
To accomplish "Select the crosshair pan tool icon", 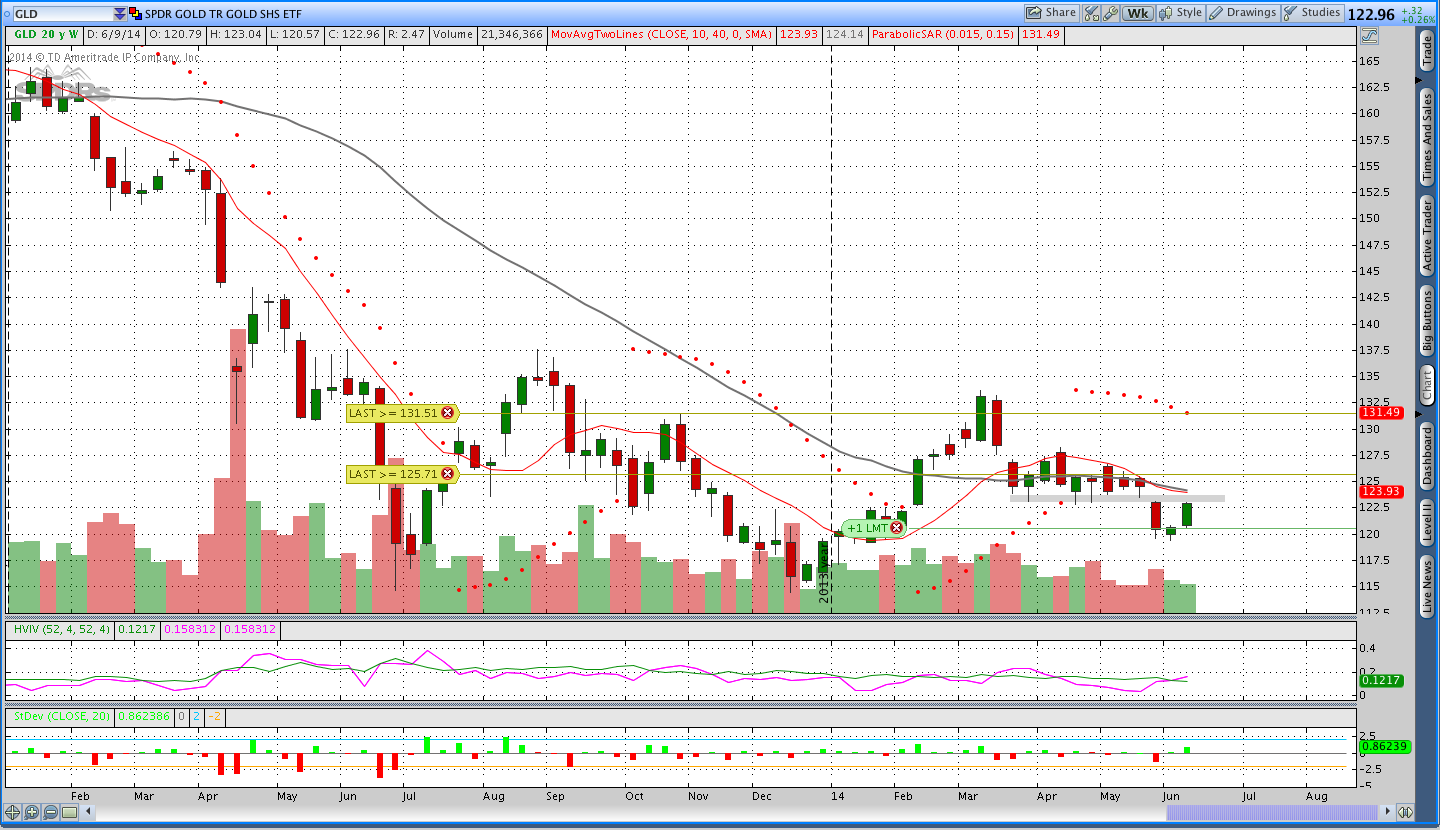I will click(13, 812).
